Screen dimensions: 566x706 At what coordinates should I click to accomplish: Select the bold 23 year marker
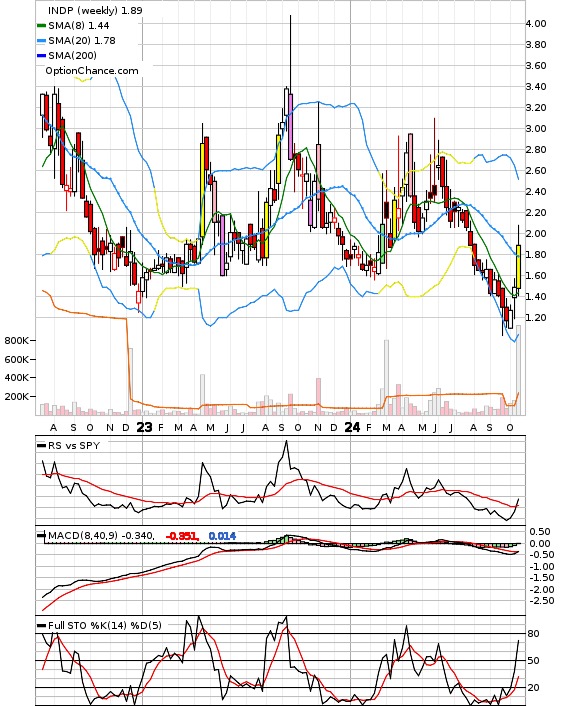[x=144, y=427]
